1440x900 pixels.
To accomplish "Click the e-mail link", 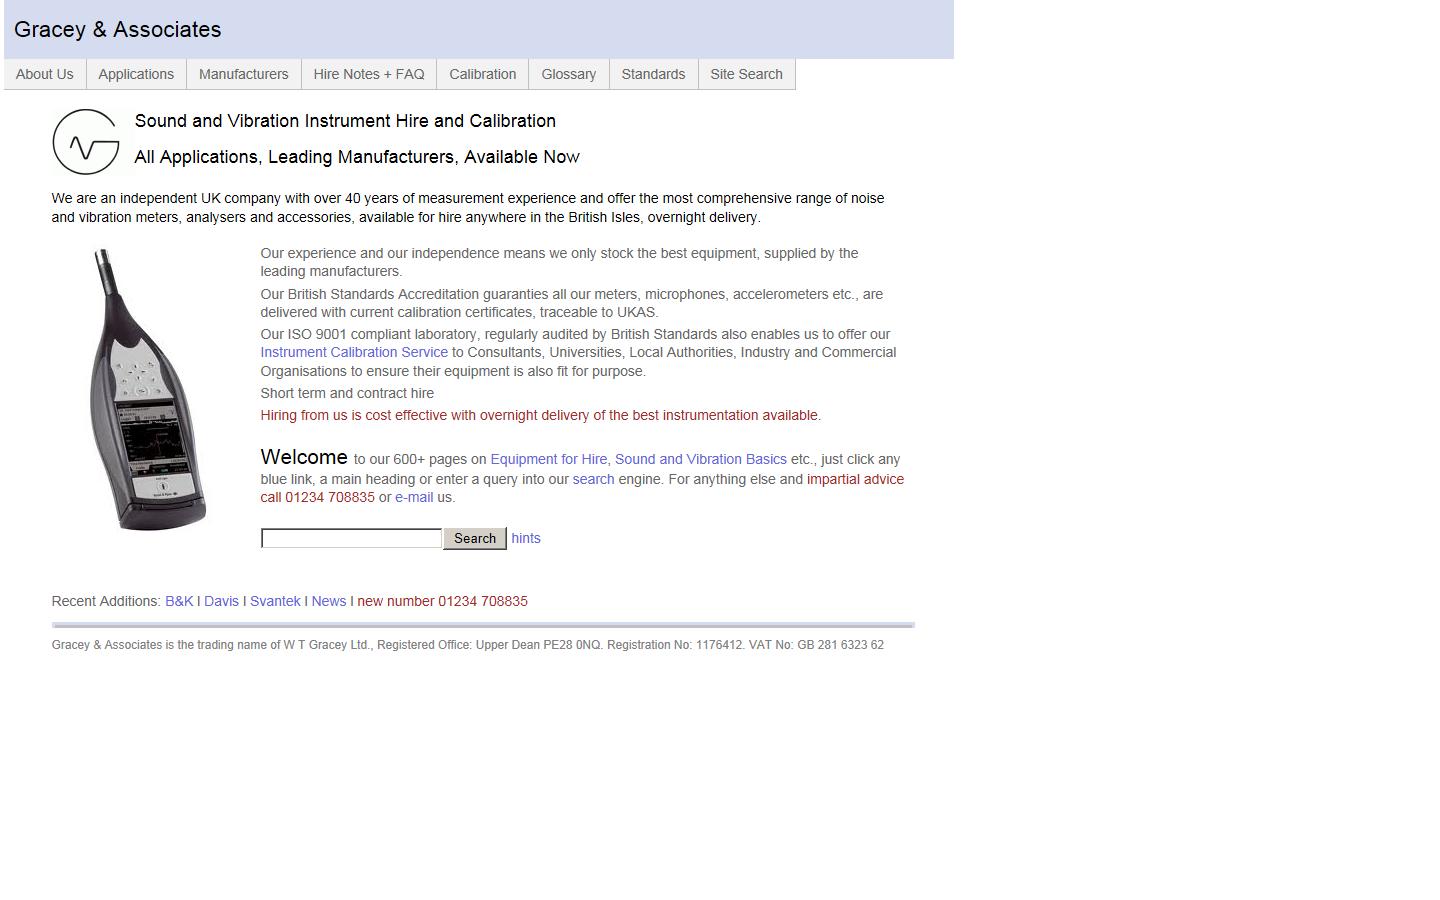I will pos(414,497).
